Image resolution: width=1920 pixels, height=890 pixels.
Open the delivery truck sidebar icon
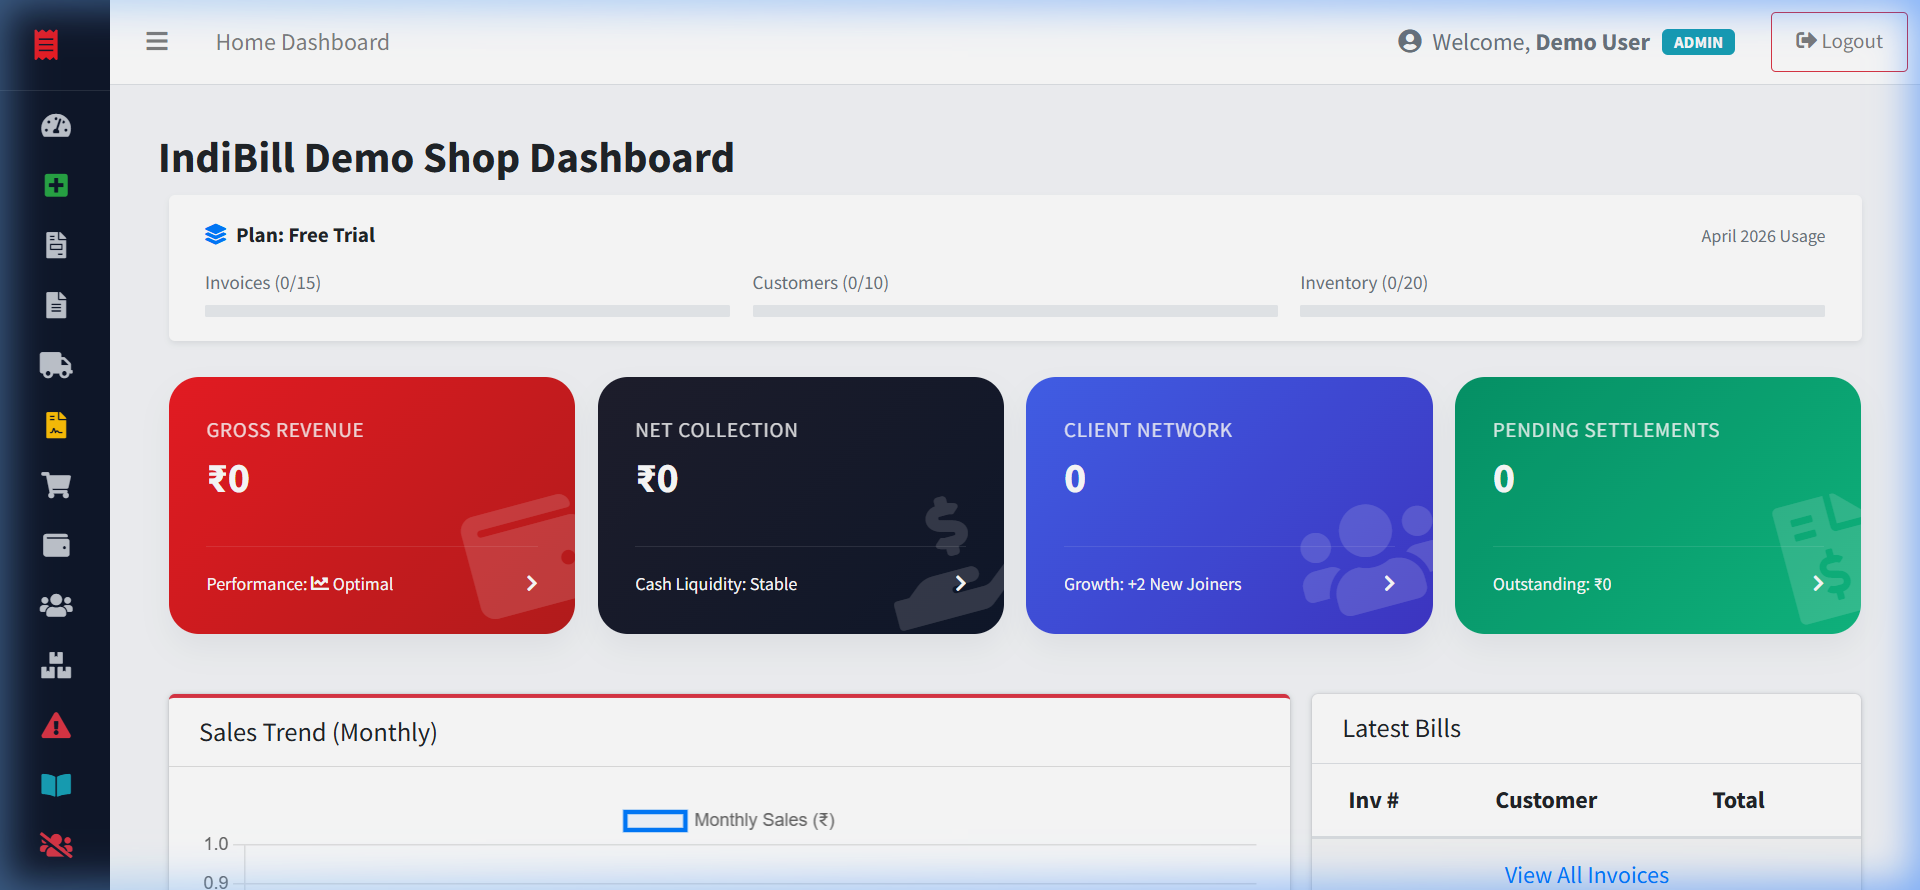56,366
